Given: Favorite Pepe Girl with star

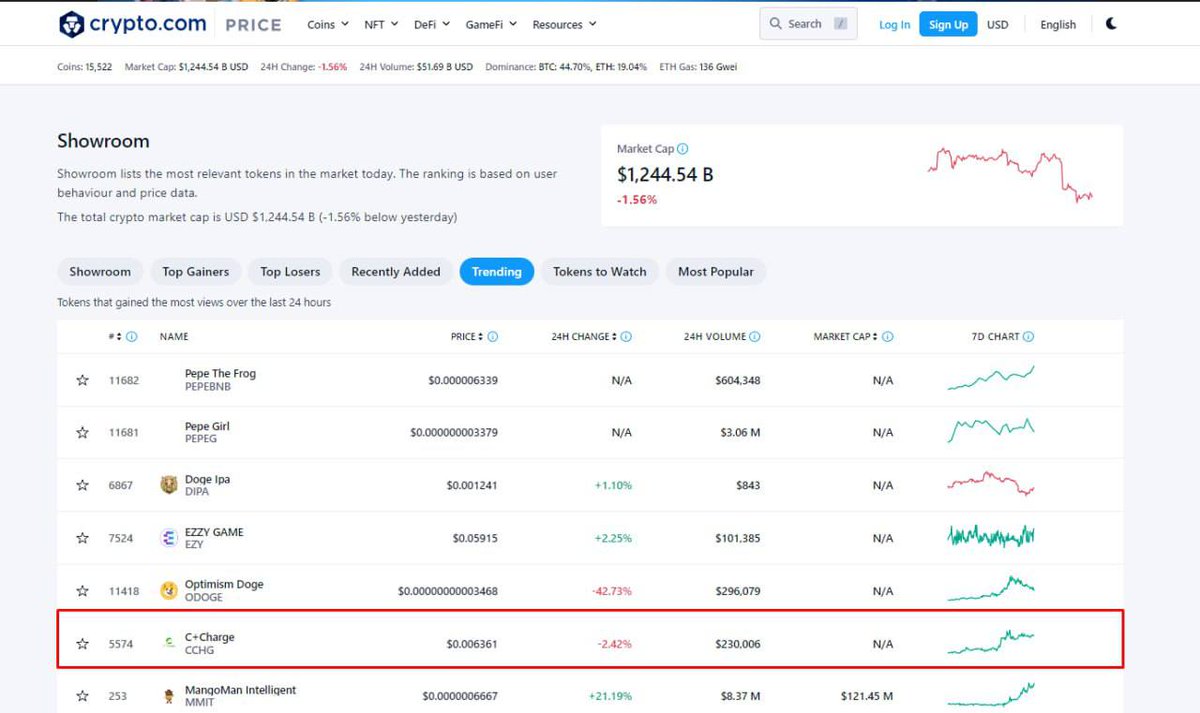Looking at the screenshot, I should 82,433.
